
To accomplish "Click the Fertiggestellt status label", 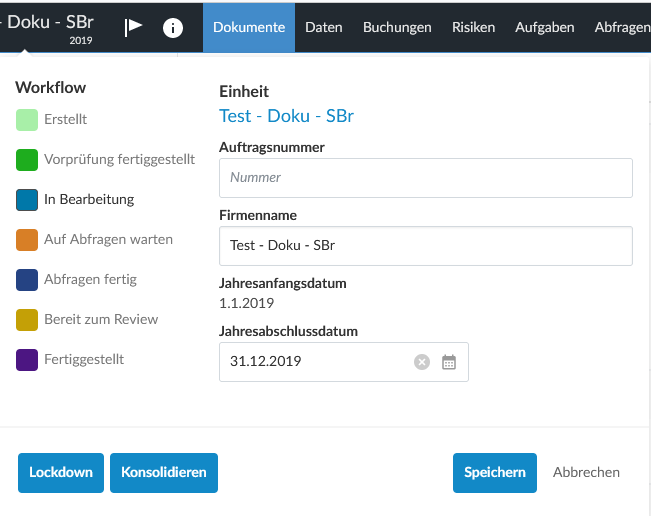I will click(x=84, y=359).
